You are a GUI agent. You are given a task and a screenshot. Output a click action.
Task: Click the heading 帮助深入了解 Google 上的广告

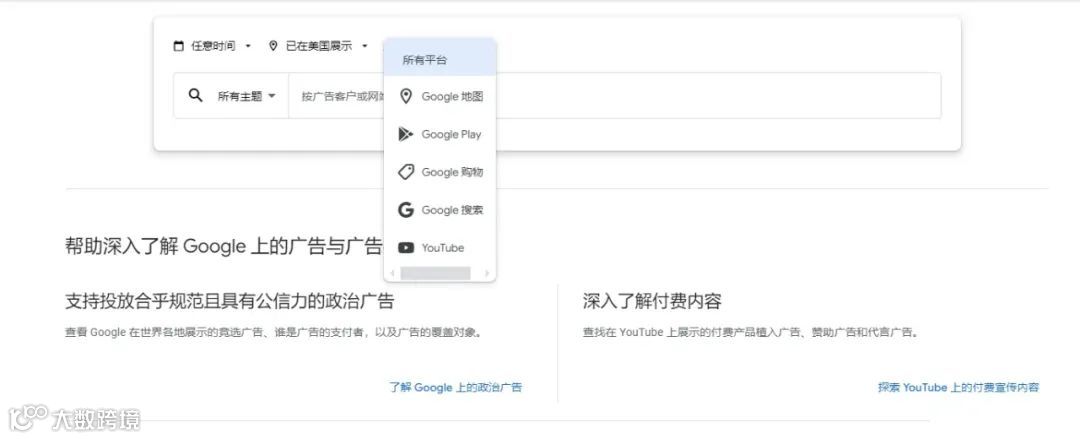(223, 246)
